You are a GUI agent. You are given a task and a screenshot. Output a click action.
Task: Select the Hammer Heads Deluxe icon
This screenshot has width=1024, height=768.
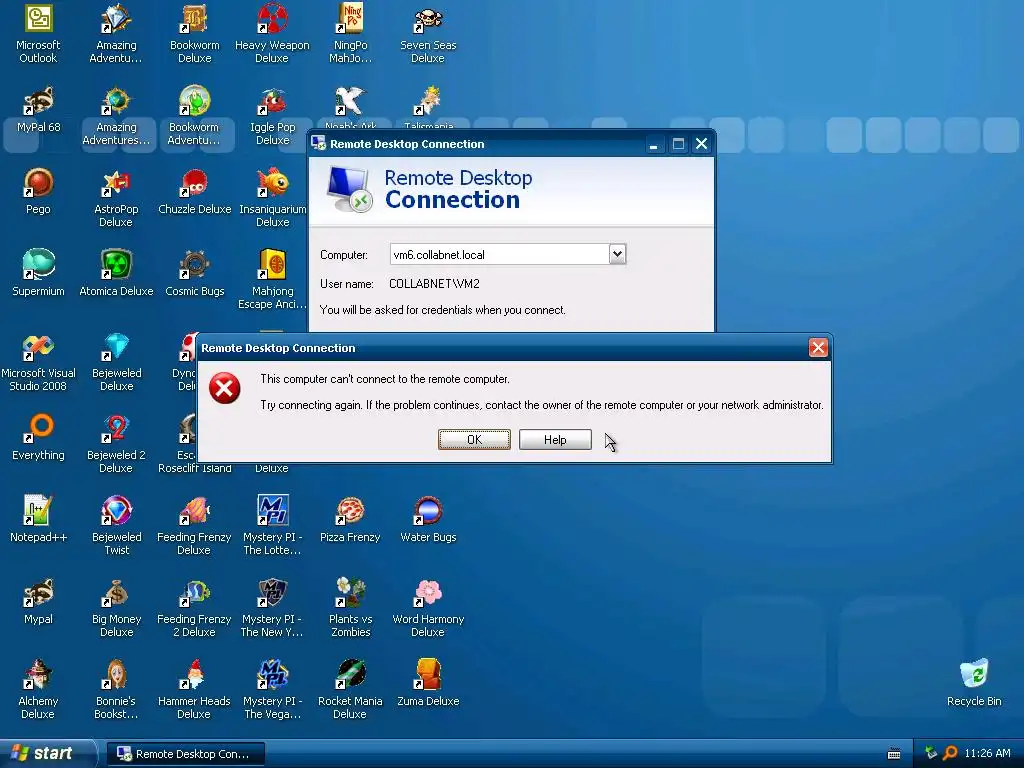[194, 690]
